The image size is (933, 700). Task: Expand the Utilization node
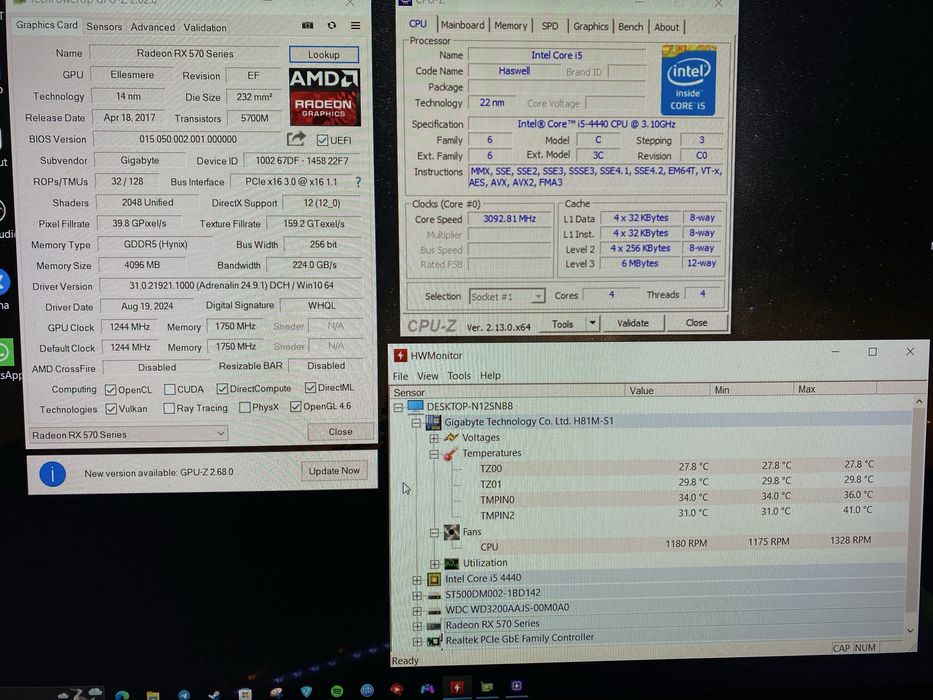click(x=435, y=563)
